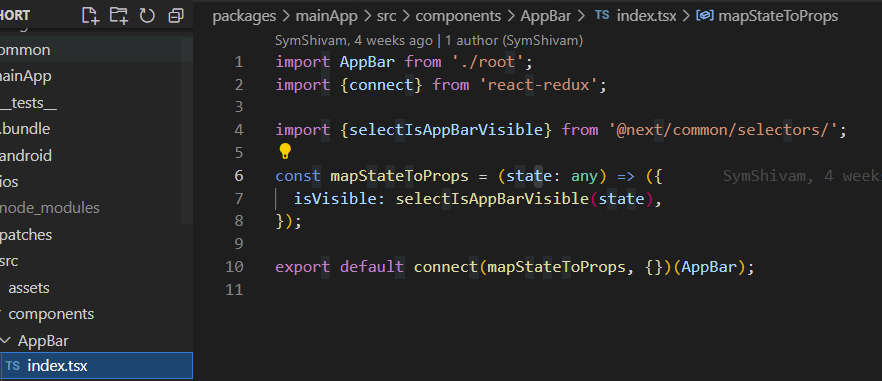Screen dimensions: 882x381
Task: Refresh the explorer file tree
Action: coord(147,15)
